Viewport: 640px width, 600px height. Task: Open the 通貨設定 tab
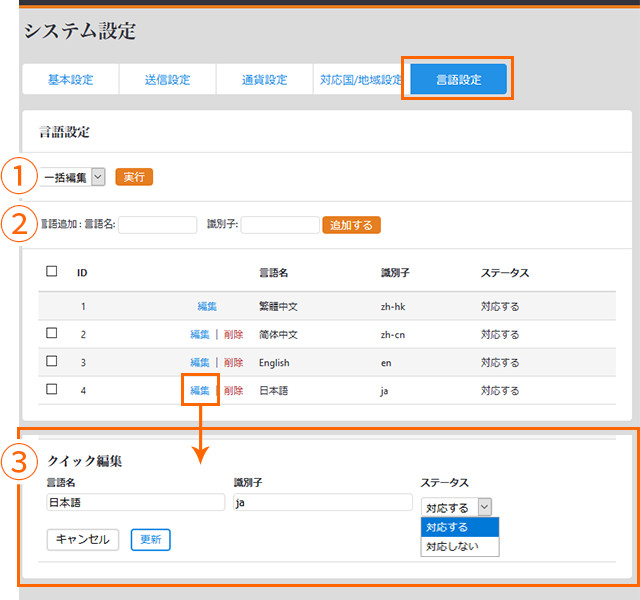(x=264, y=80)
